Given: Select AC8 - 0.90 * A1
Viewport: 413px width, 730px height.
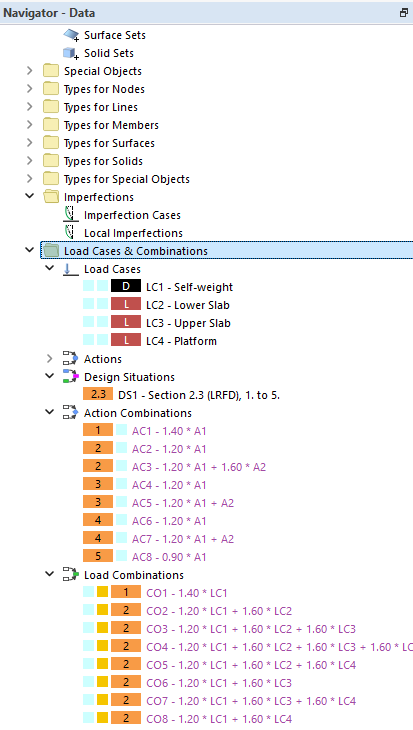Looking at the screenshot, I should (x=169, y=557).
